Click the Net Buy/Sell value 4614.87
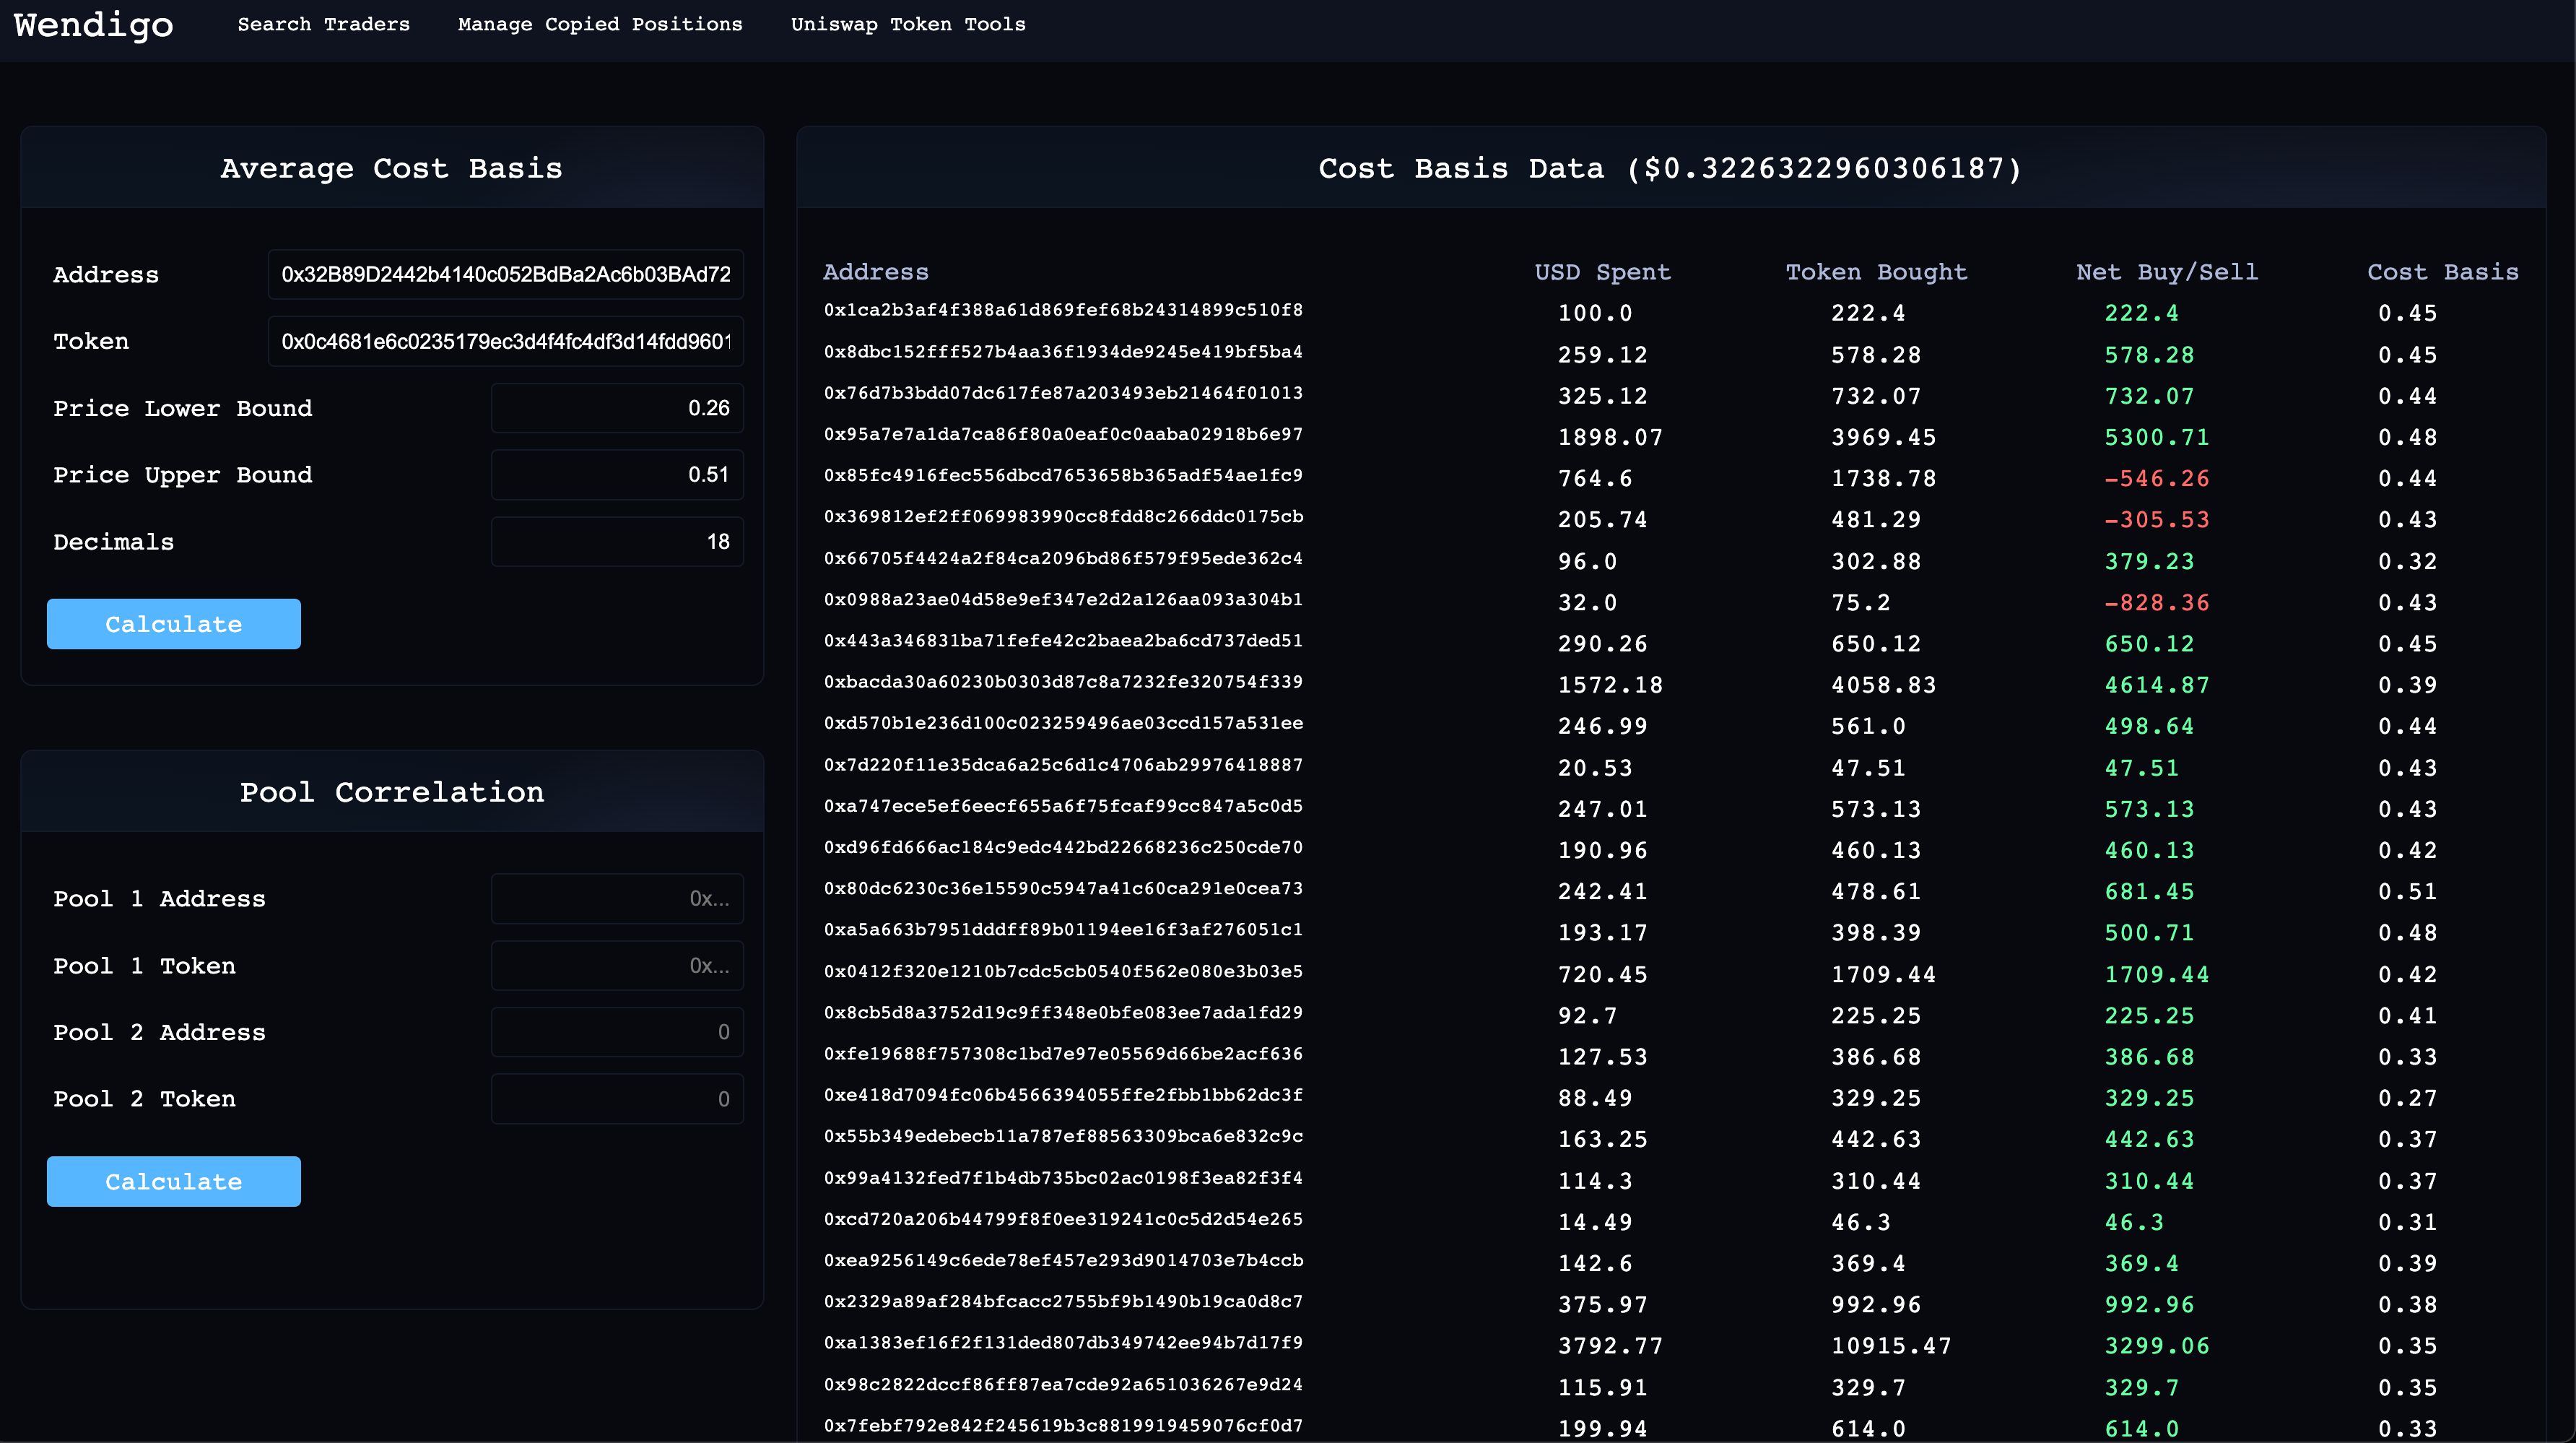Screen dimensions: 2576x1443 click(2157, 685)
